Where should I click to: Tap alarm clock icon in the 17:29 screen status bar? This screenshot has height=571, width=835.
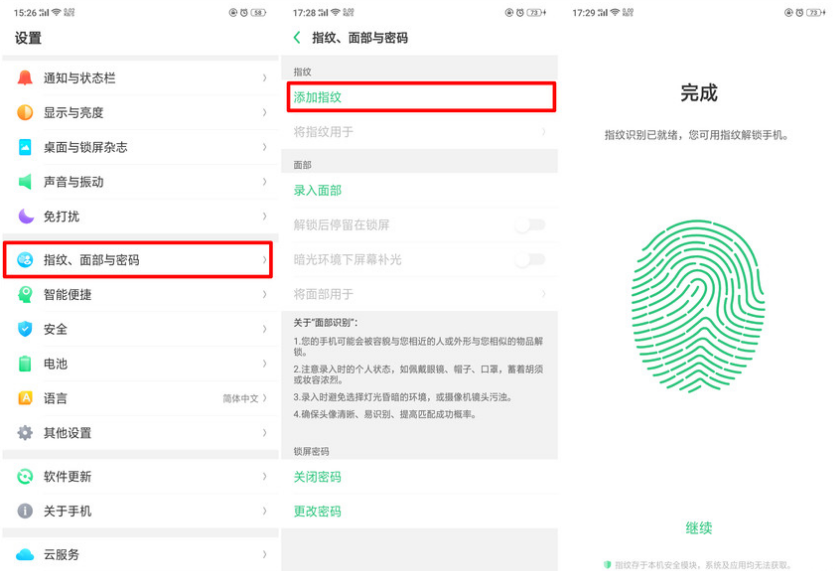tap(799, 12)
